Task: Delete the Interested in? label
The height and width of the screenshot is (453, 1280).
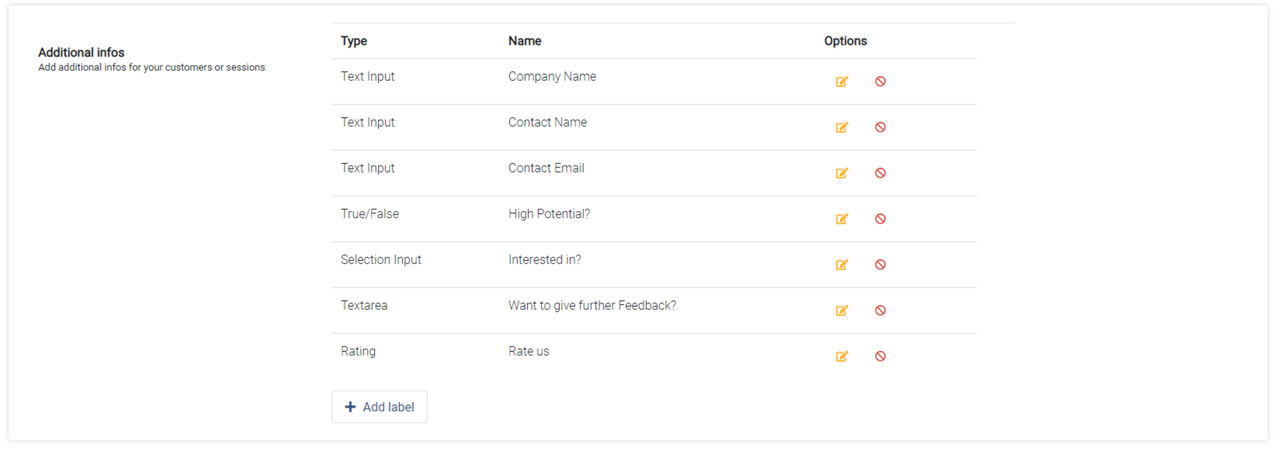Action: pyautogui.click(x=880, y=265)
